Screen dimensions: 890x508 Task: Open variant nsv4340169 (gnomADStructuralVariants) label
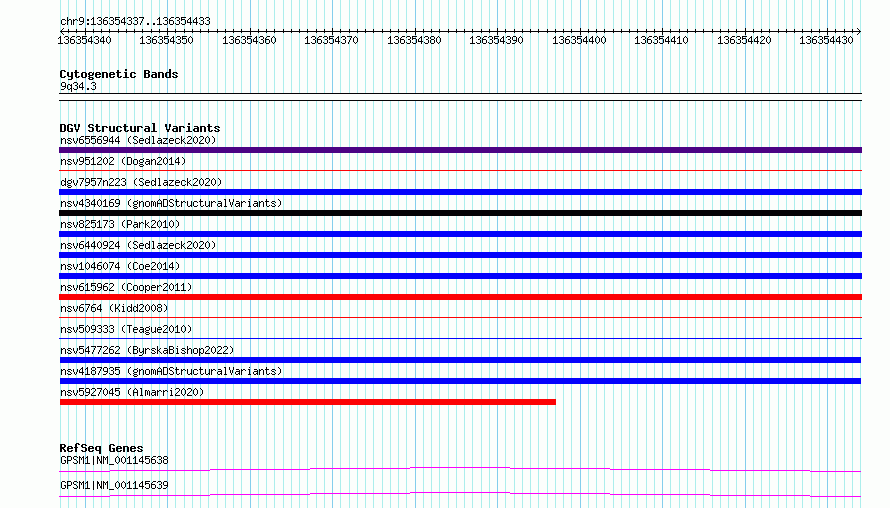point(171,203)
